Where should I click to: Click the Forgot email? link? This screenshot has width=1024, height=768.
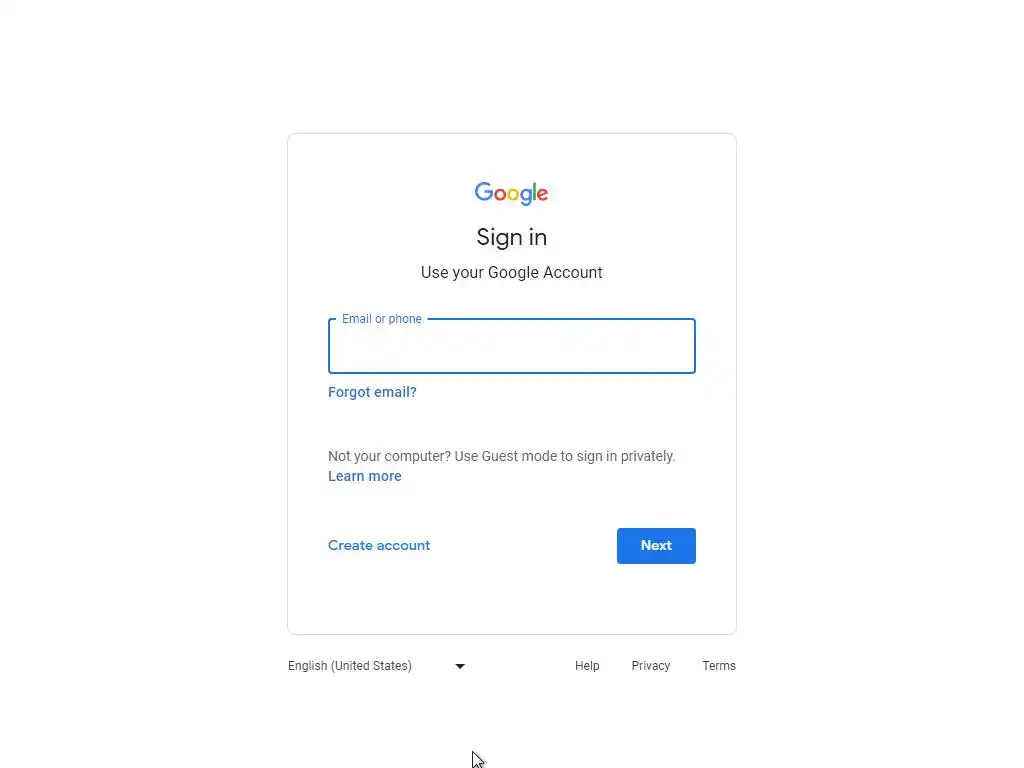point(372,392)
